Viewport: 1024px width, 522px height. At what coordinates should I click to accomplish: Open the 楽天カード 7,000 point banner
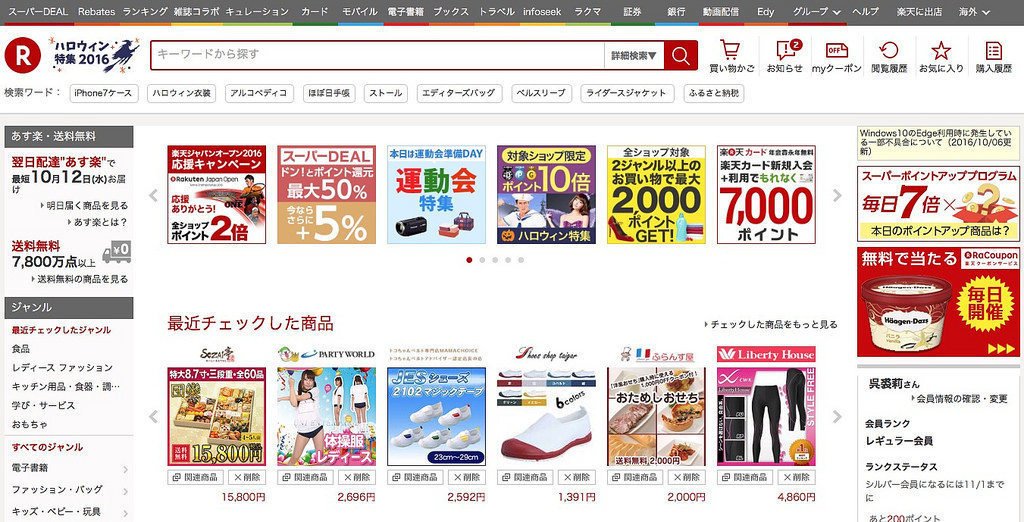766,195
